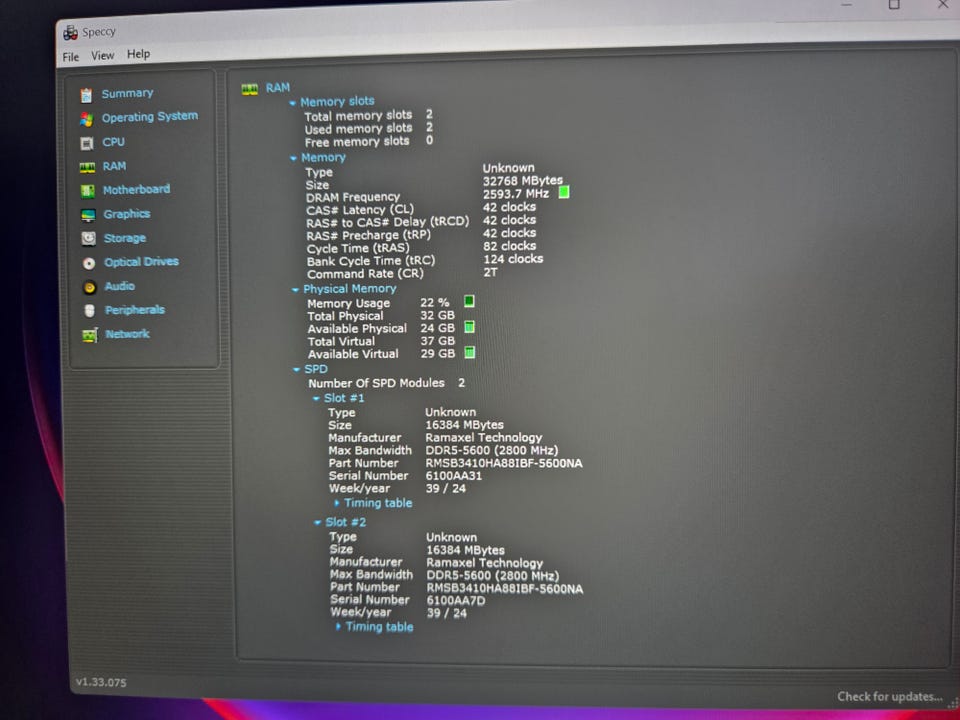Click the Summary clipboard icon in sidebar
This screenshot has width=960, height=720.
tap(86, 95)
